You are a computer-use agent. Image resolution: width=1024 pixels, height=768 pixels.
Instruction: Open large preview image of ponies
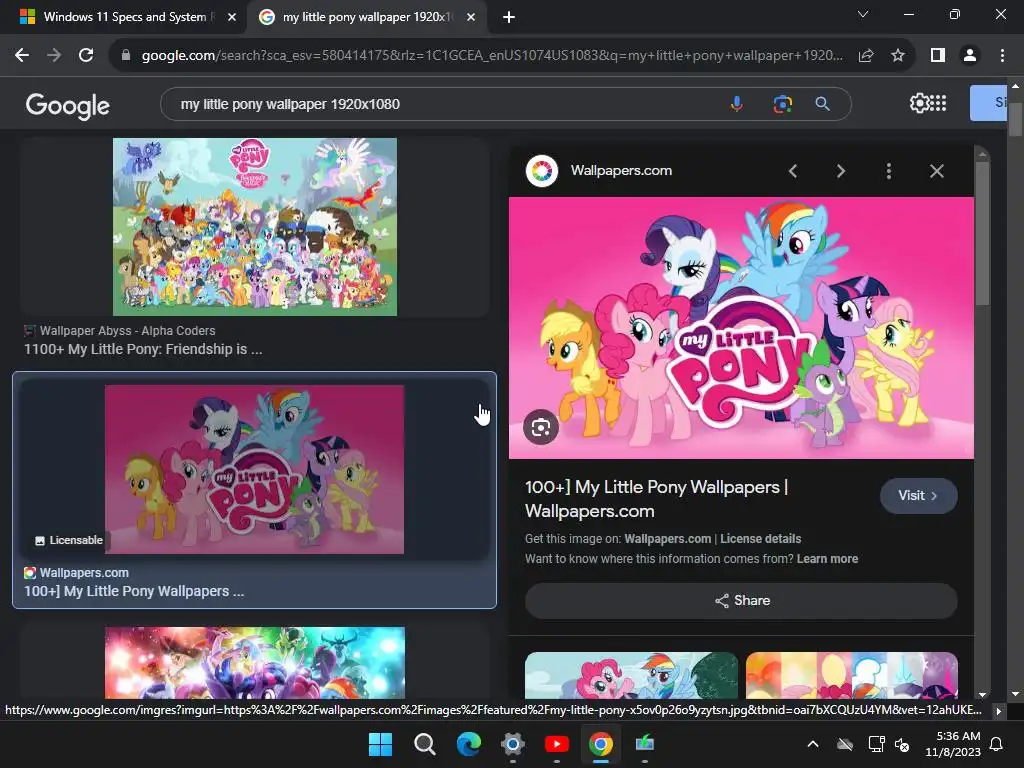[x=741, y=328]
